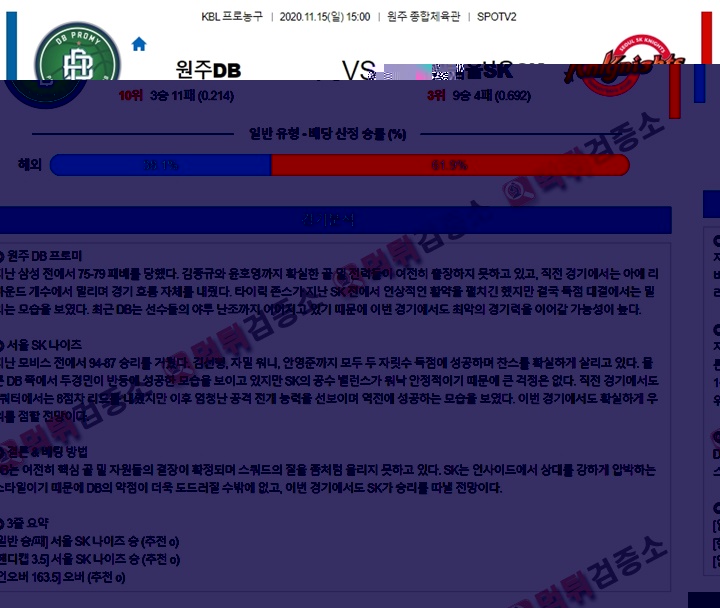
Task: Click the 언오버 163.5 오버 line
Action: click(62, 577)
